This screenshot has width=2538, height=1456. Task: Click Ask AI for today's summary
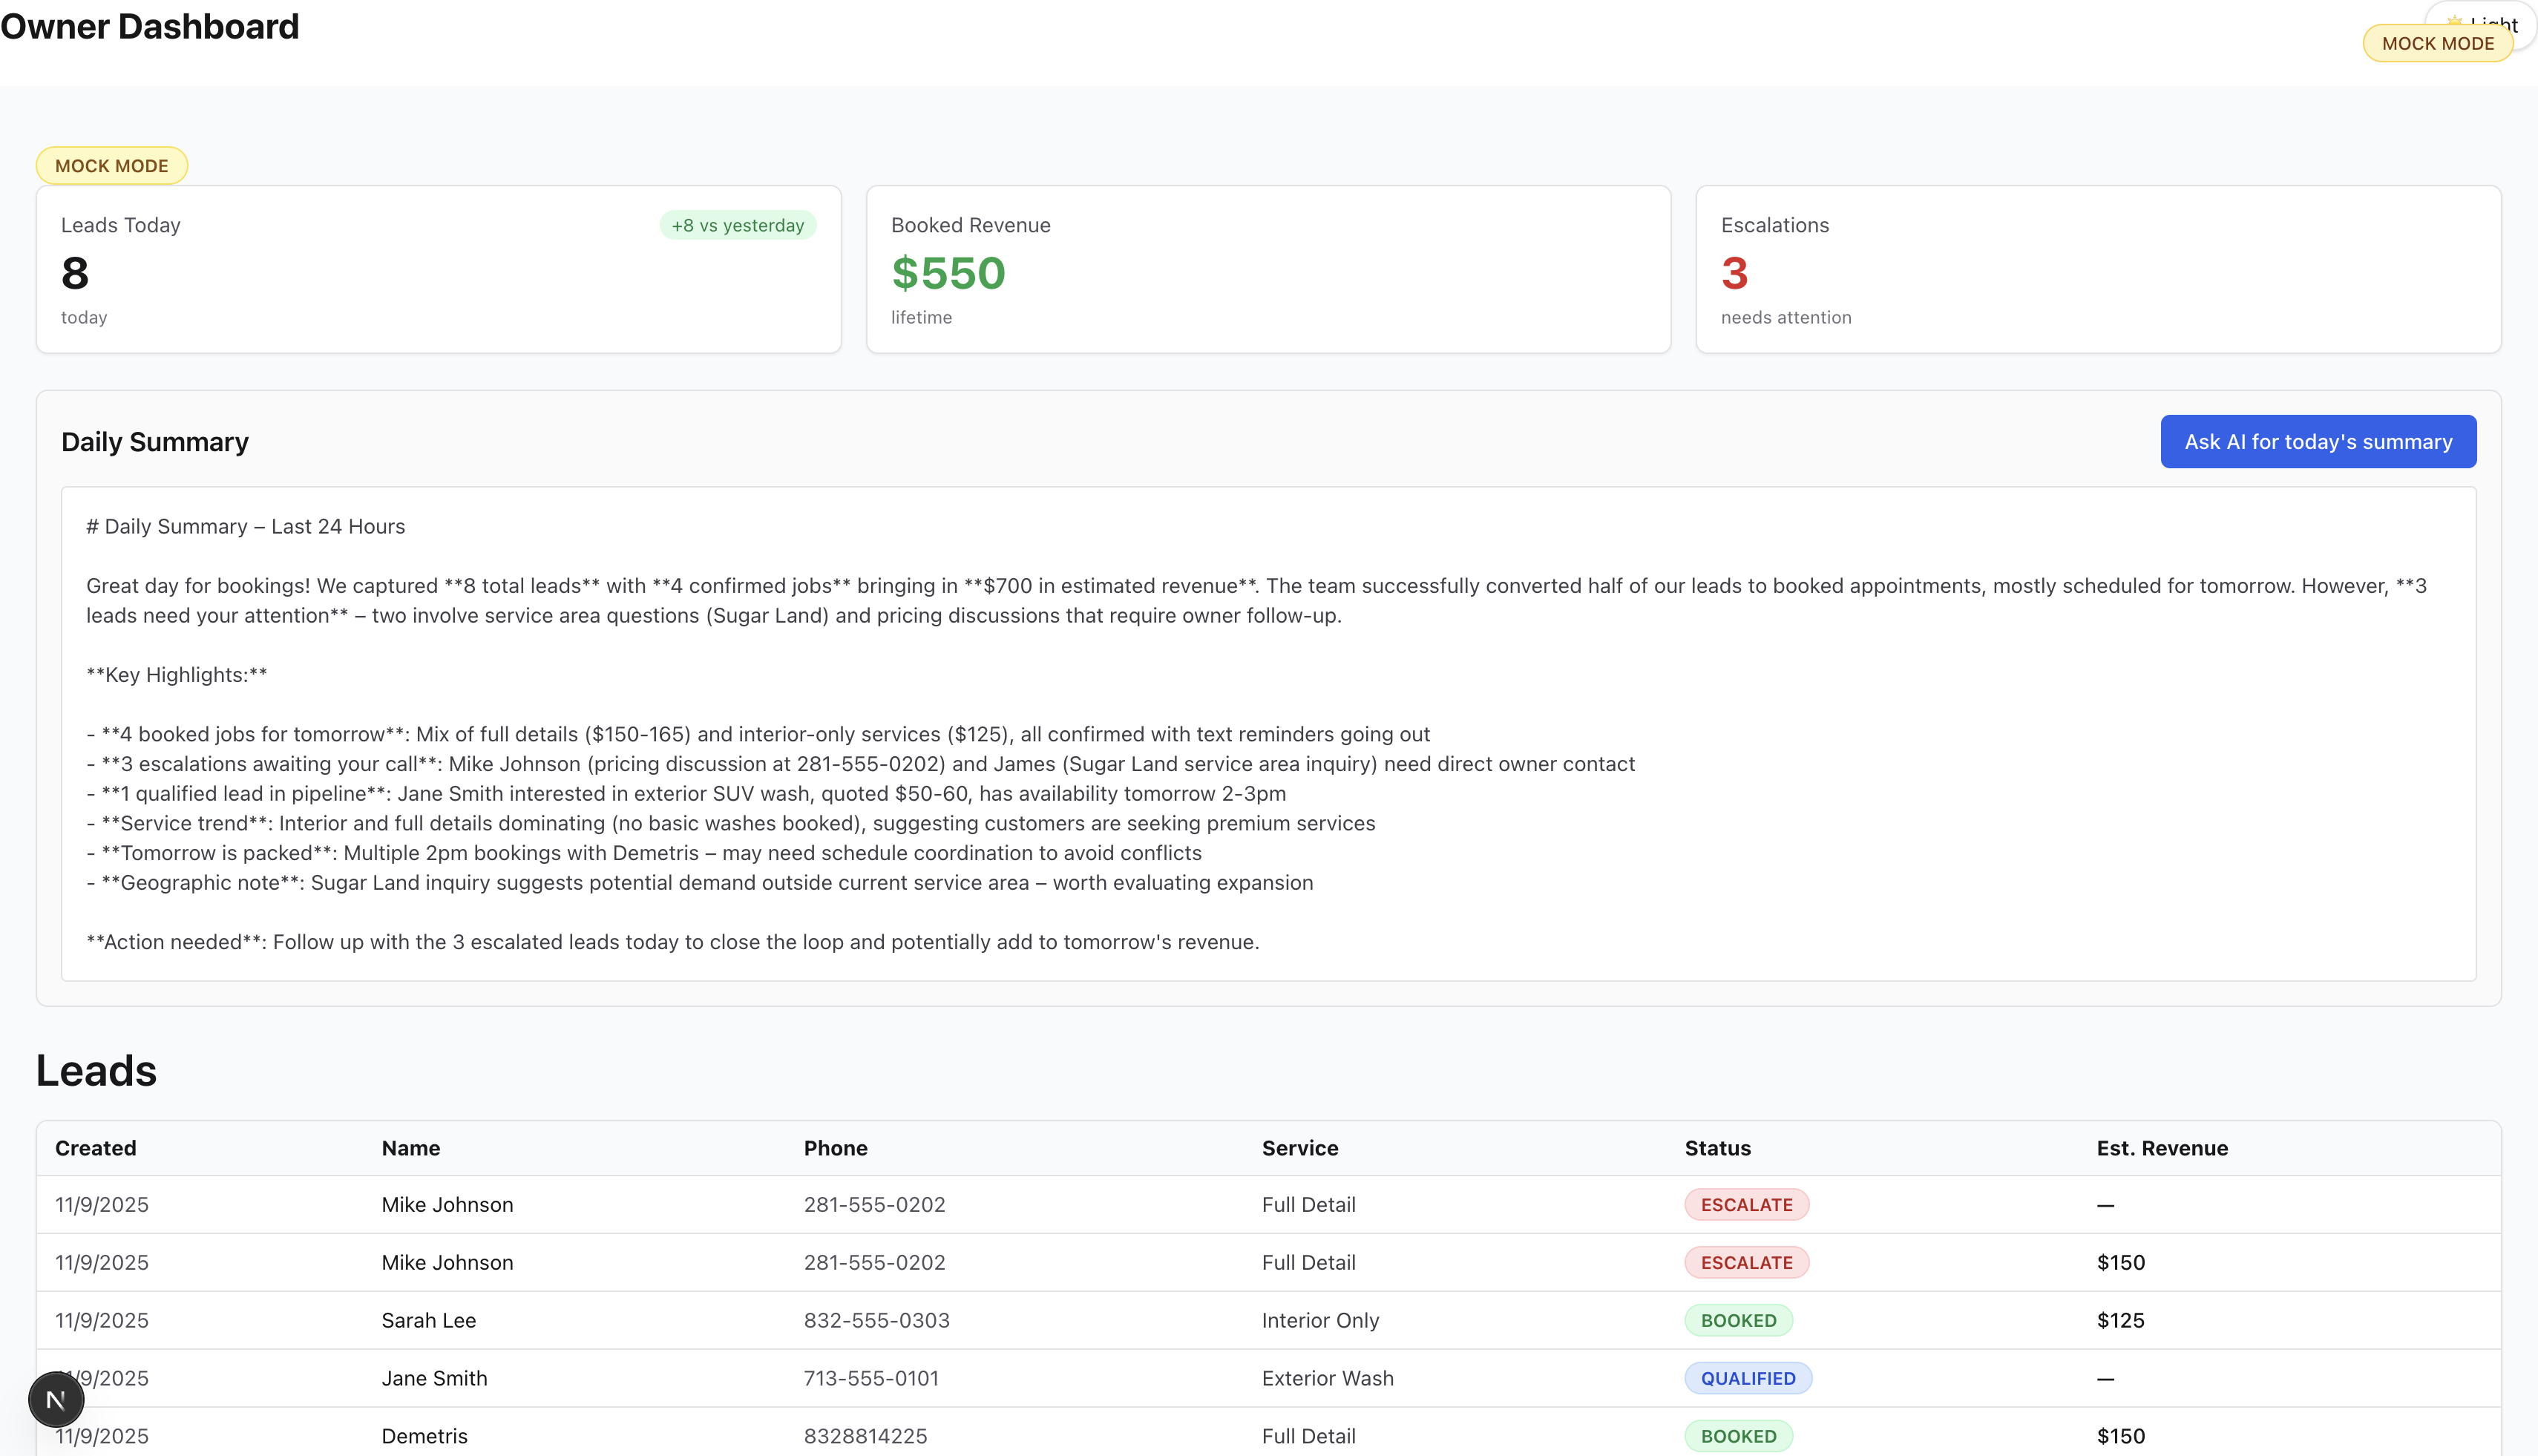tap(2317, 442)
